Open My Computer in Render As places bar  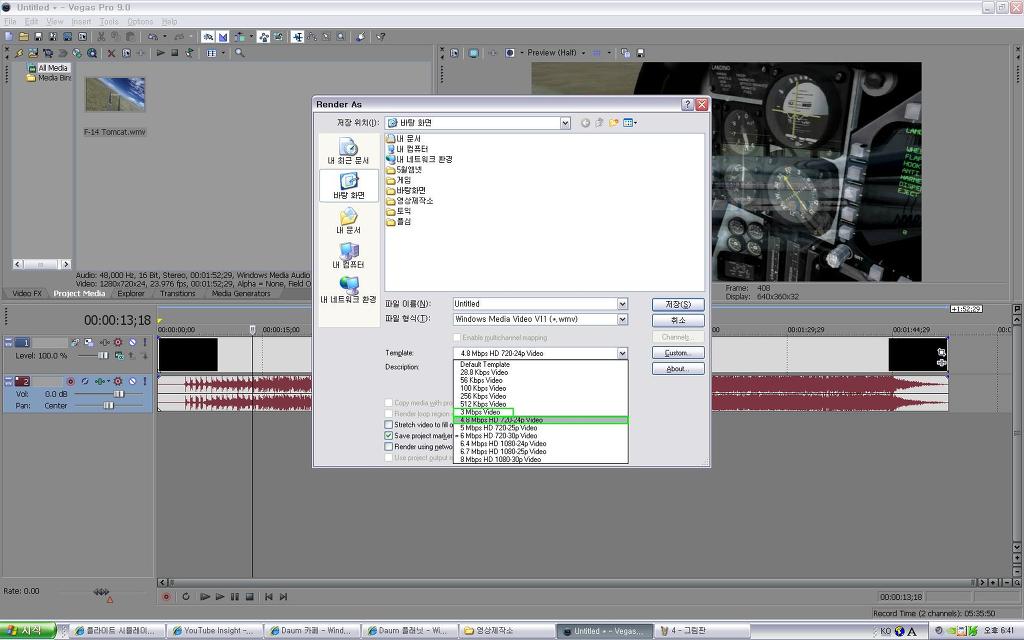click(349, 255)
